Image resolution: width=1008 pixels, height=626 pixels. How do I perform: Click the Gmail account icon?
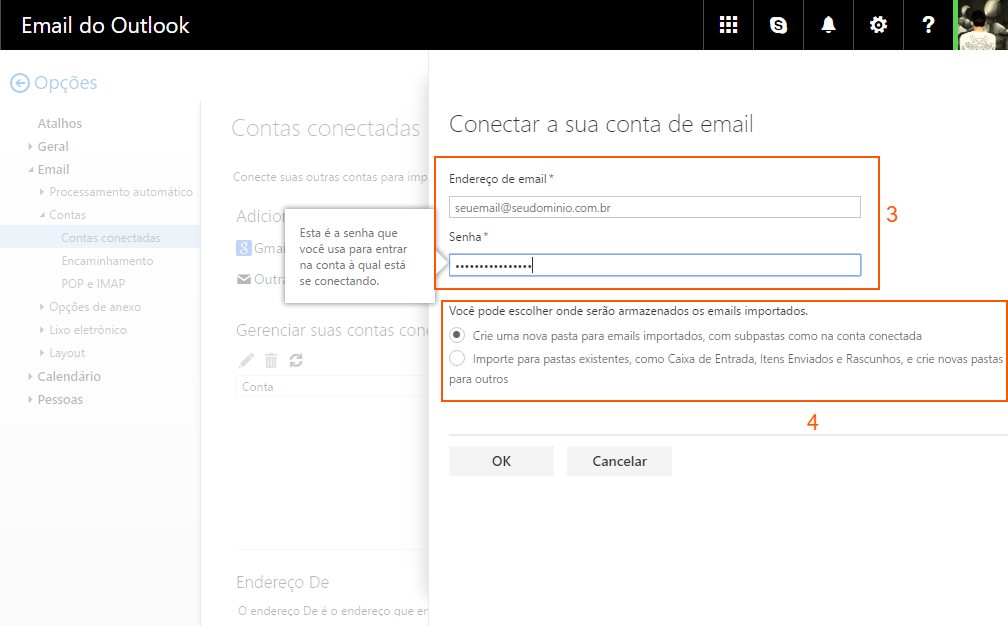click(244, 248)
